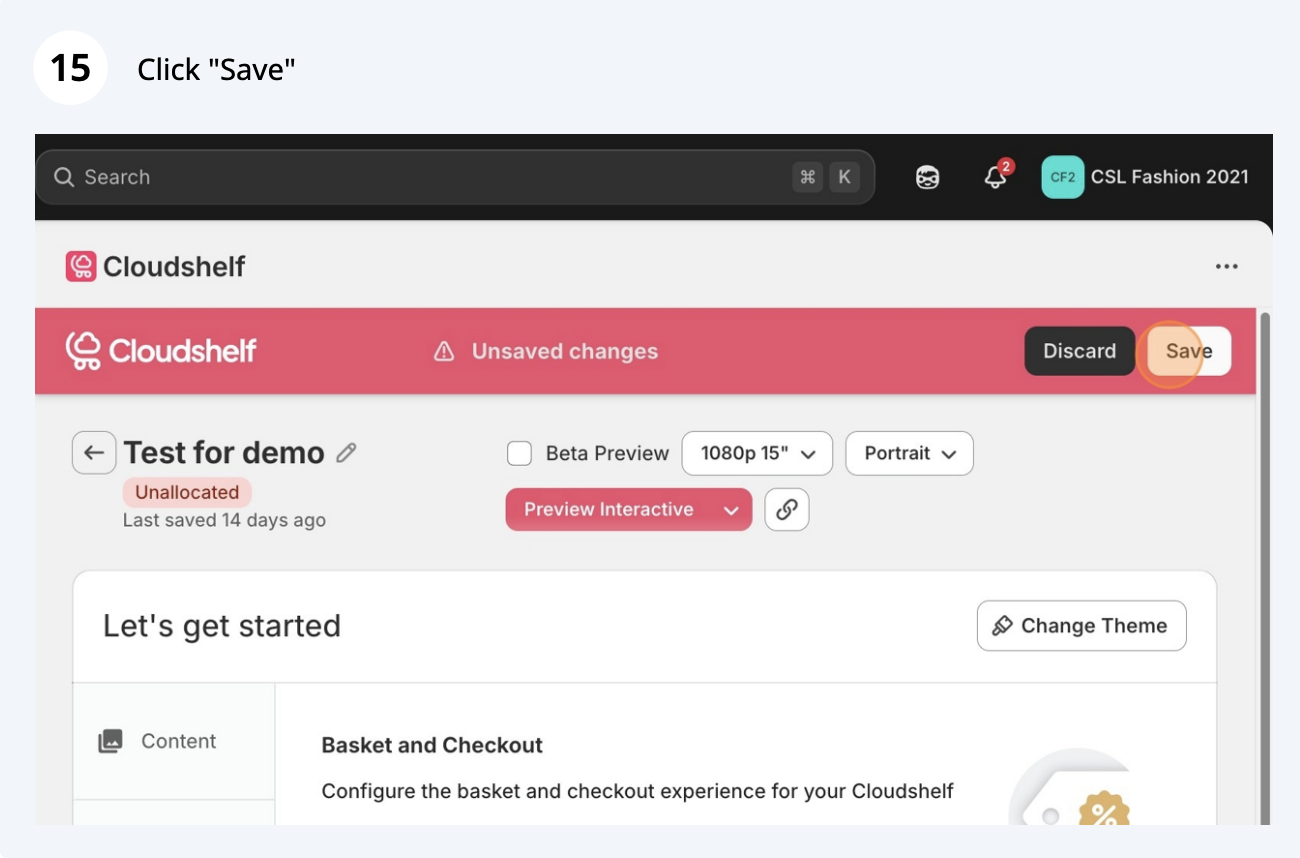Screen dimensions: 1300x858
Task: Expand the Preview Interactive arrow menu
Action: point(731,510)
